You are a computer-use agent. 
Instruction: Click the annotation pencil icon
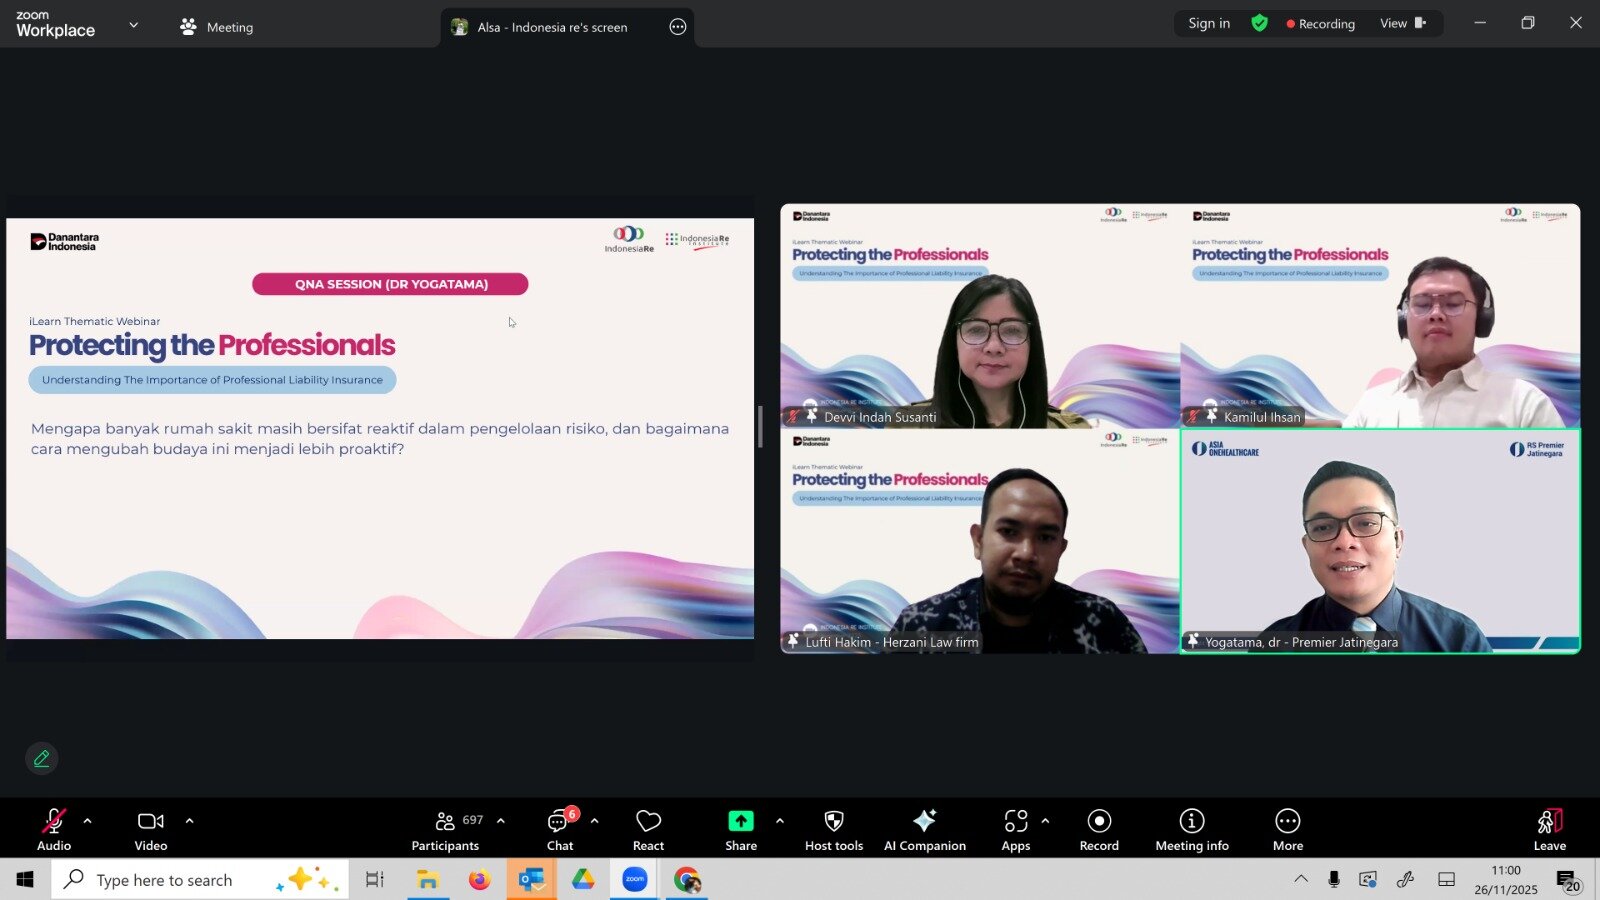(x=42, y=759)
